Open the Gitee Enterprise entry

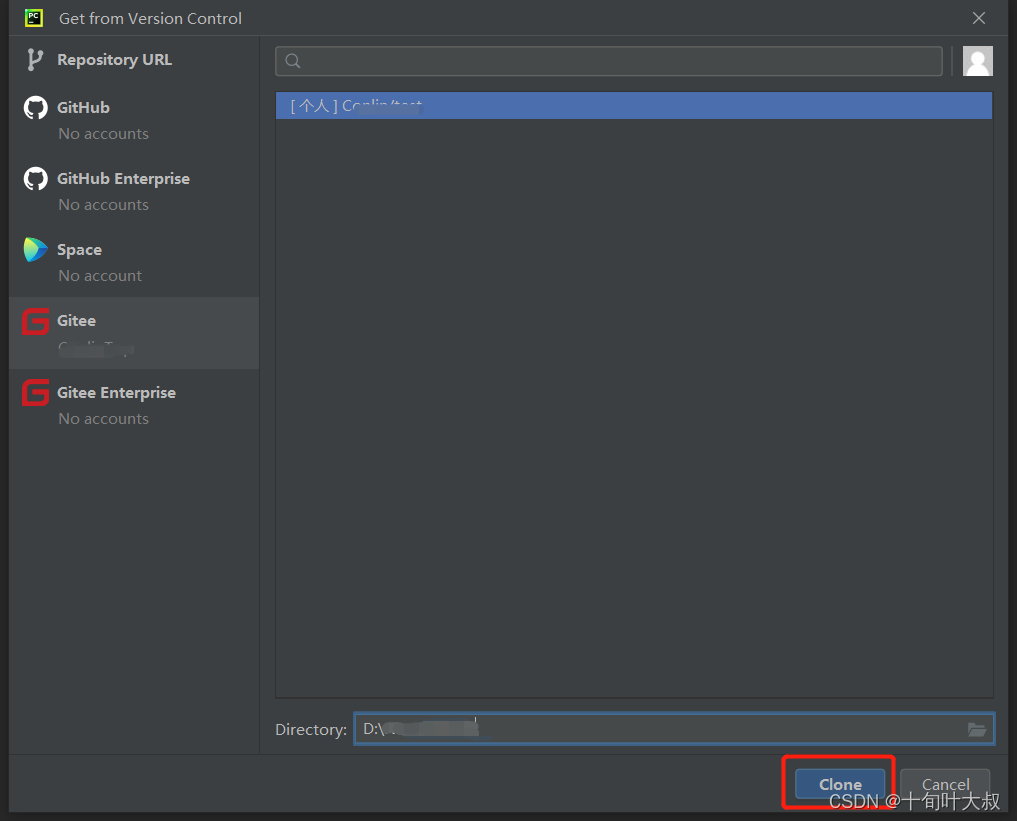134,405
